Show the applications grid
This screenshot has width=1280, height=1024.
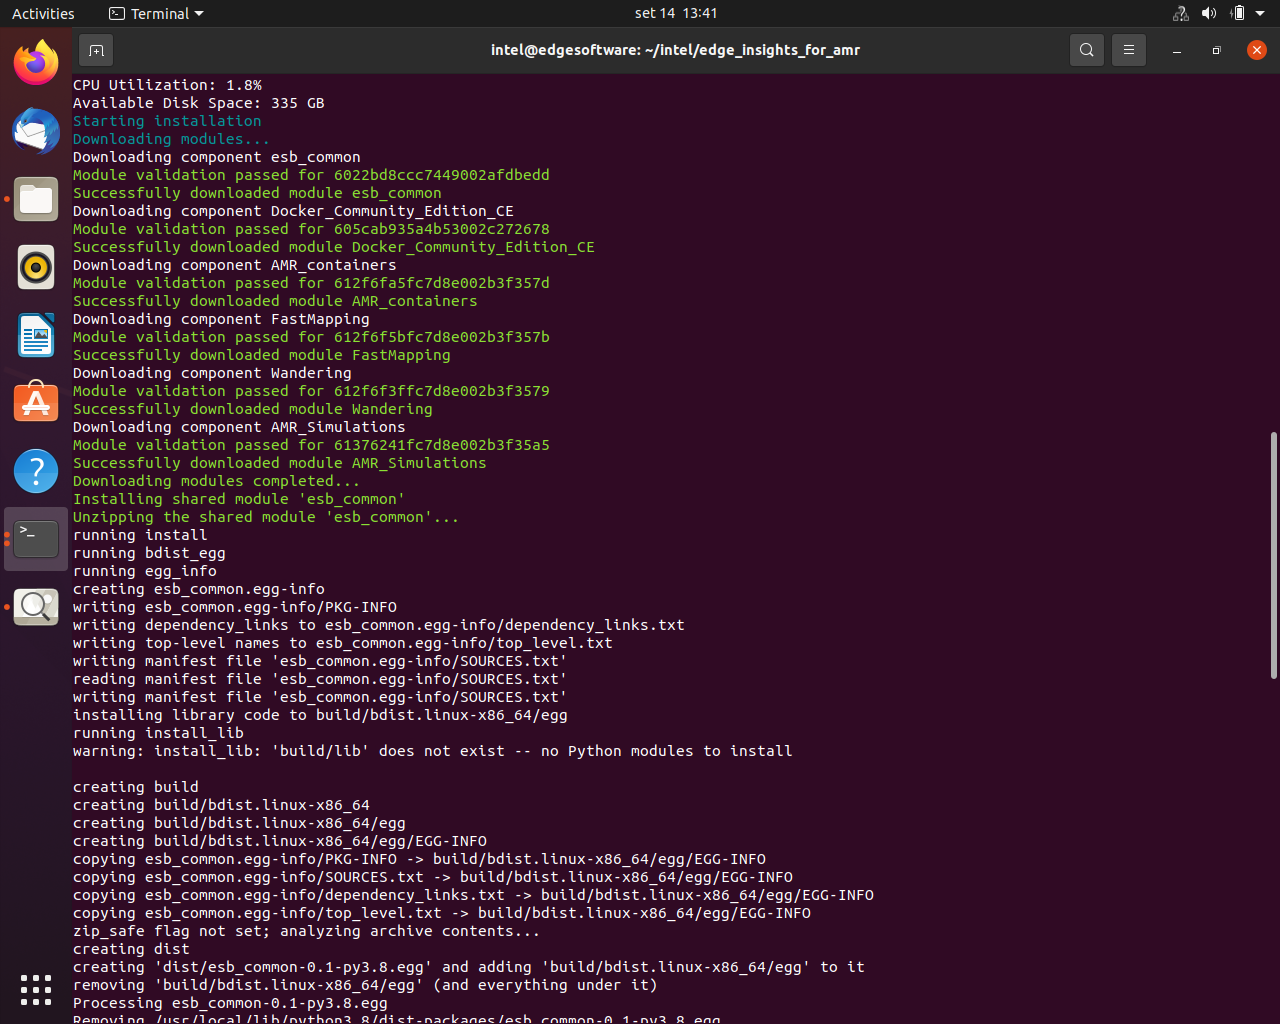36,989
